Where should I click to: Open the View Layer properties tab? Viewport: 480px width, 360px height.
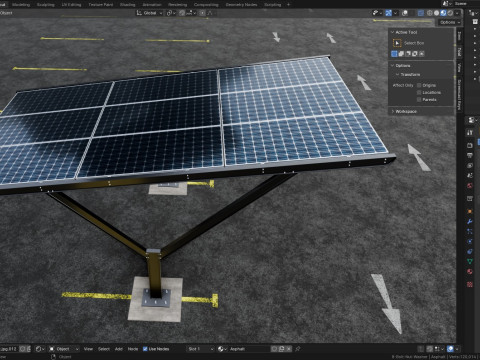click(x=470, y=165)
